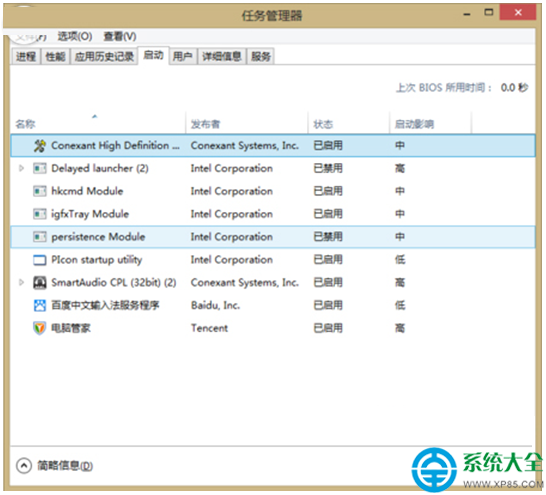Close the 任务管理器 window
Viewport: 546px width, 495px height.
pos(518,13)
